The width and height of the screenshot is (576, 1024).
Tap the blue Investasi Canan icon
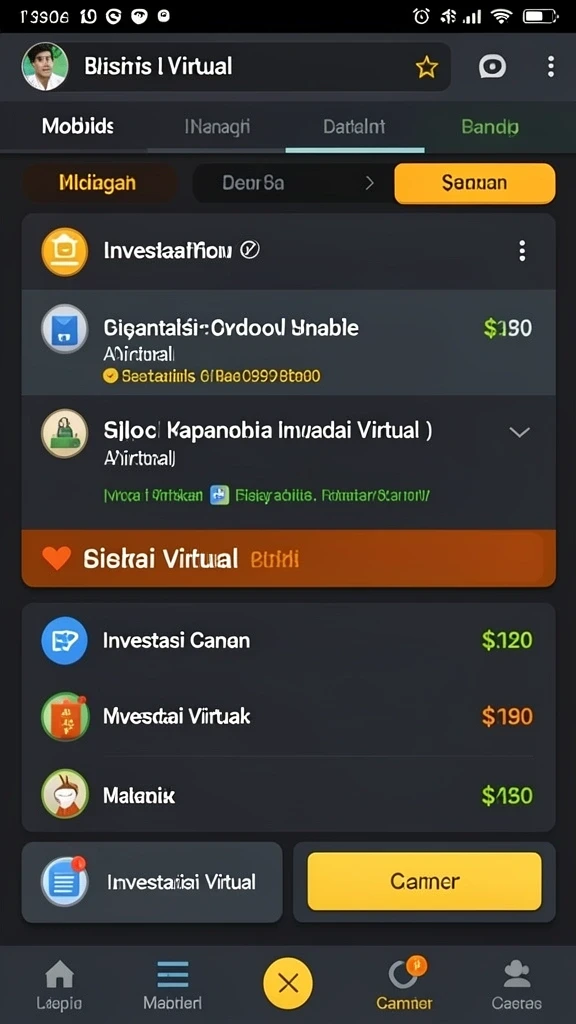[x=65, y=641]
